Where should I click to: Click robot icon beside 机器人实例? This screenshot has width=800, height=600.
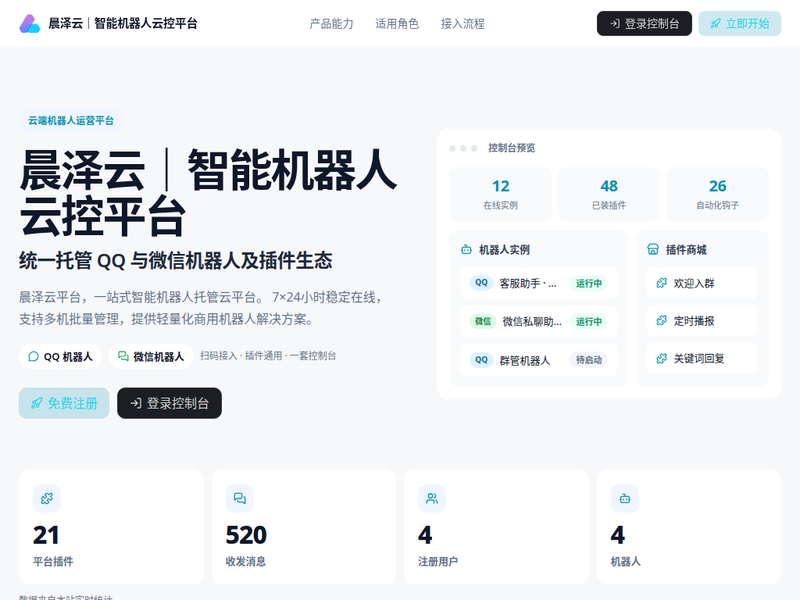(x=466, y=249)
